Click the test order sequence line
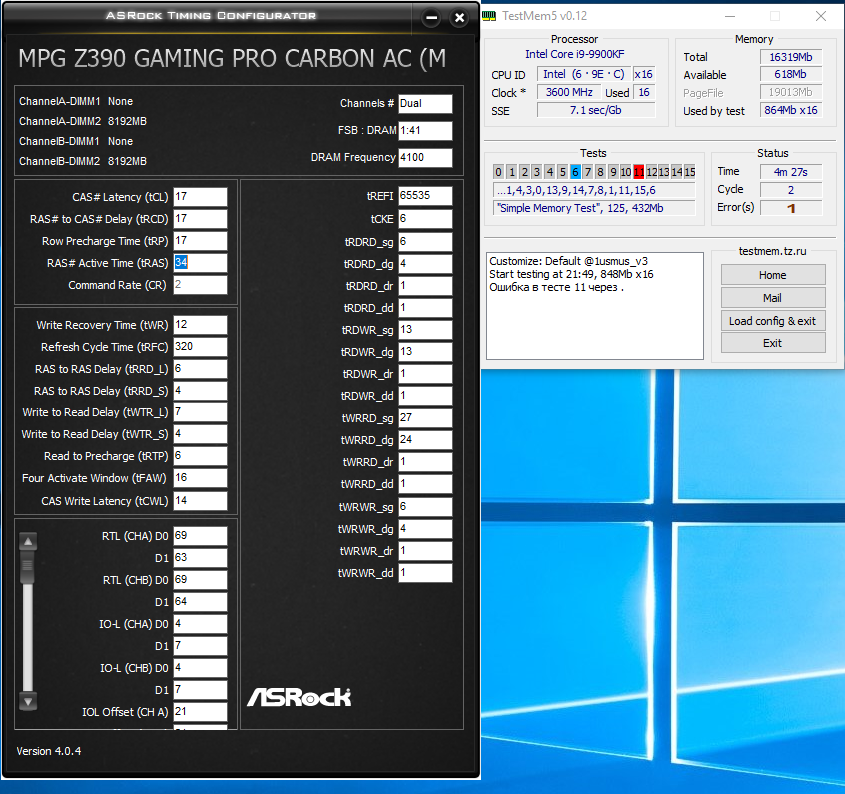The height and width of the screenshot is (794, 845). 594,190
